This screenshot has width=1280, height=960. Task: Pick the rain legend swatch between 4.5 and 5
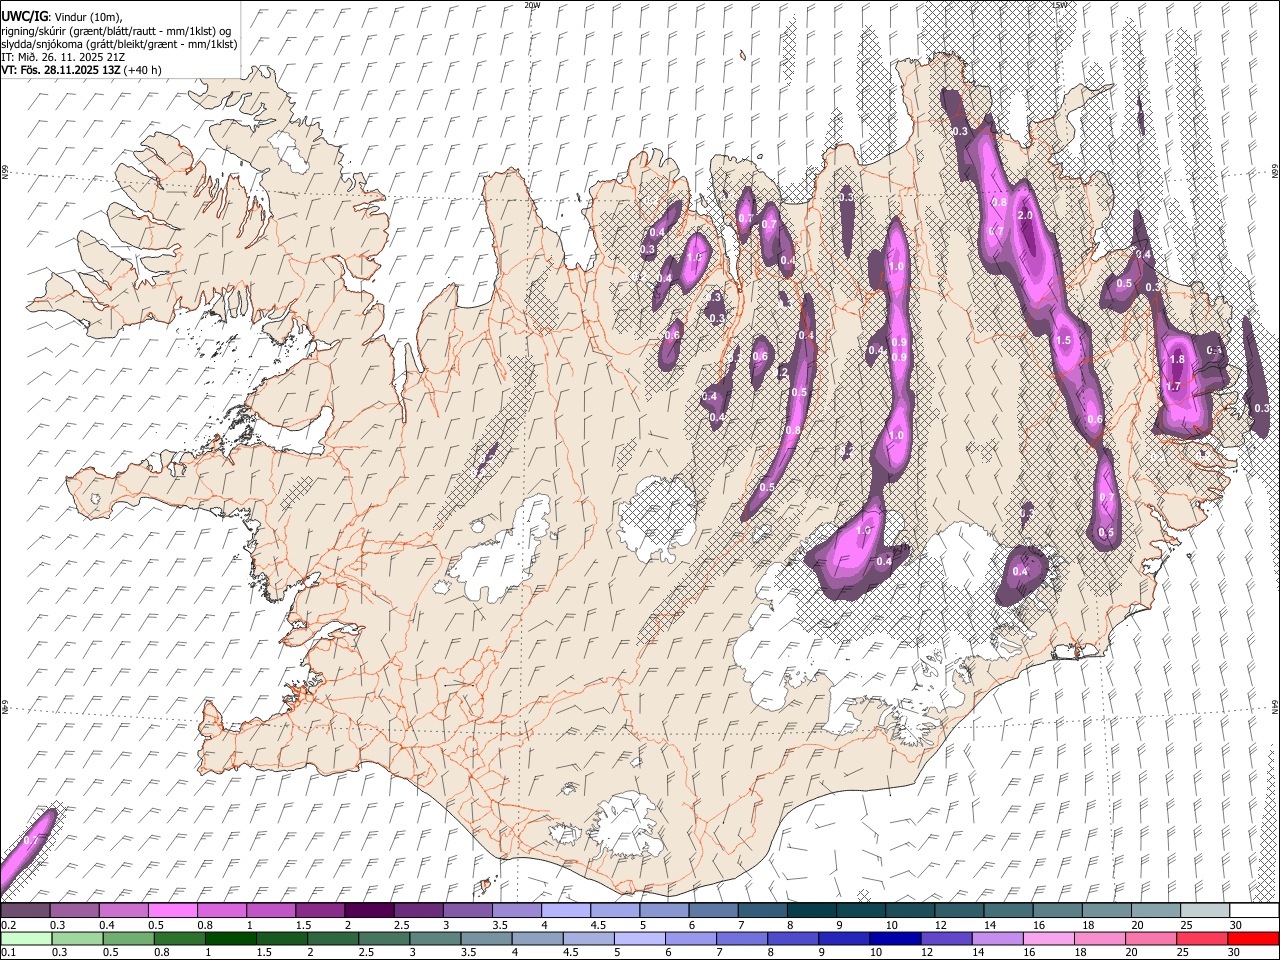pyautogui.click(x=588, y=939)
